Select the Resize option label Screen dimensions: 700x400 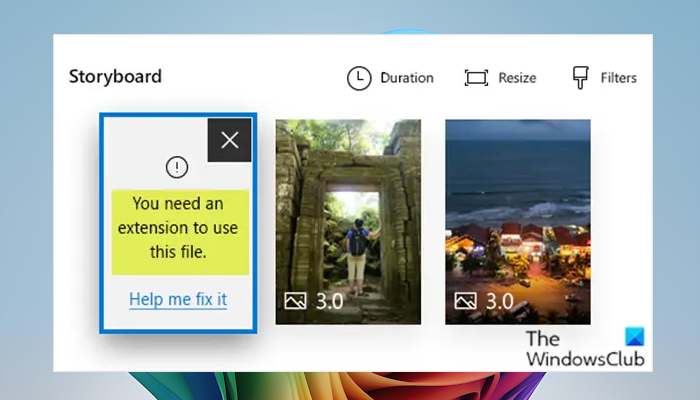(x=517, y=78)
